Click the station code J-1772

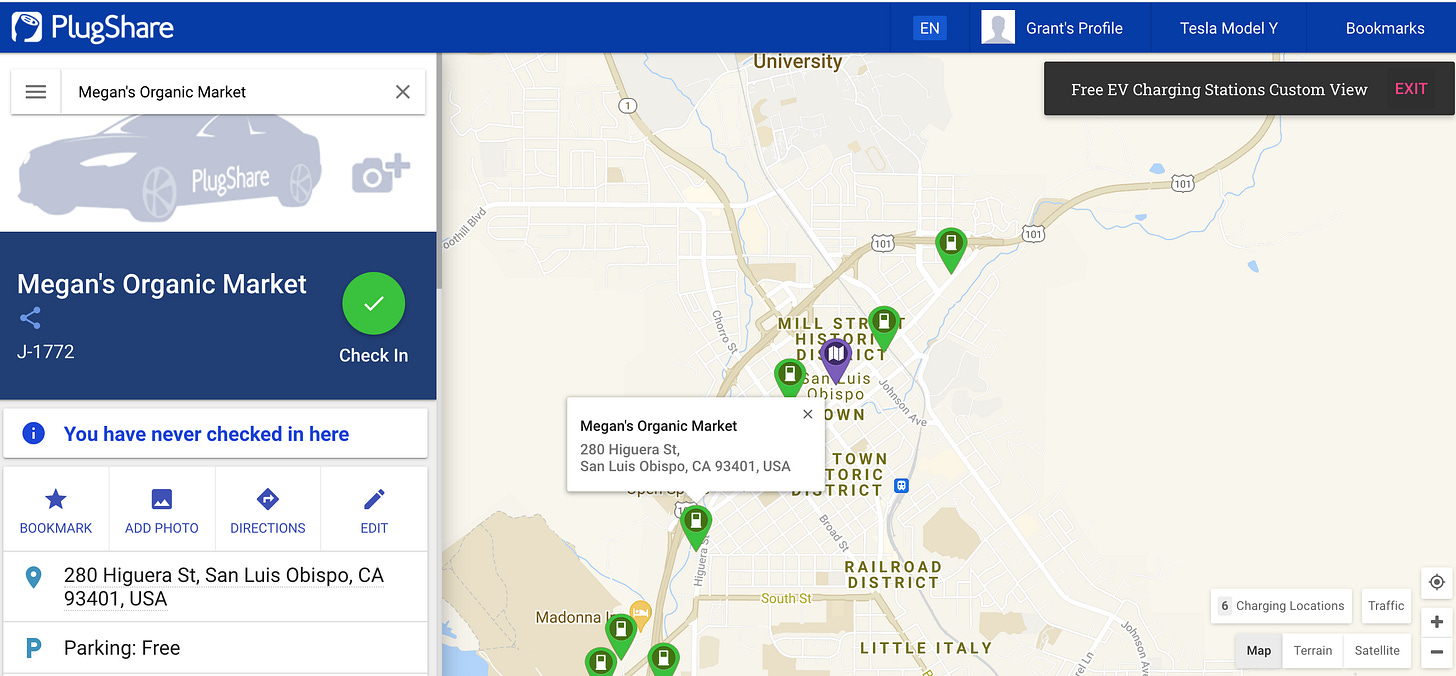(x=46, y=352)
